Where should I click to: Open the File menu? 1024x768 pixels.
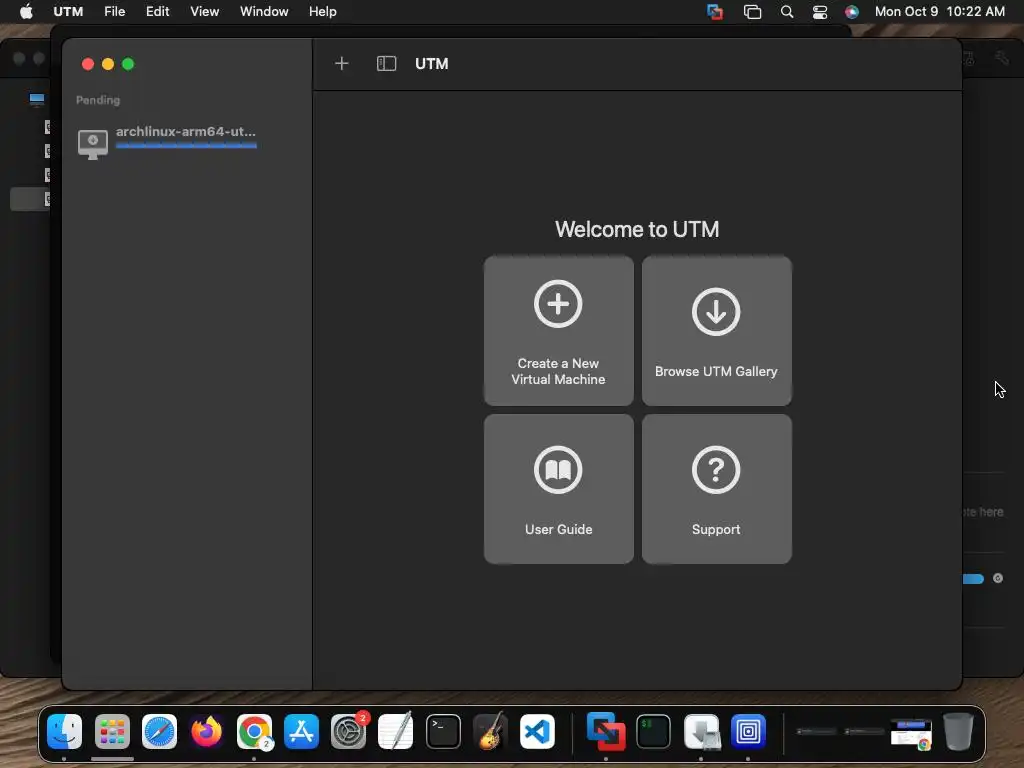tap(114, 12)
